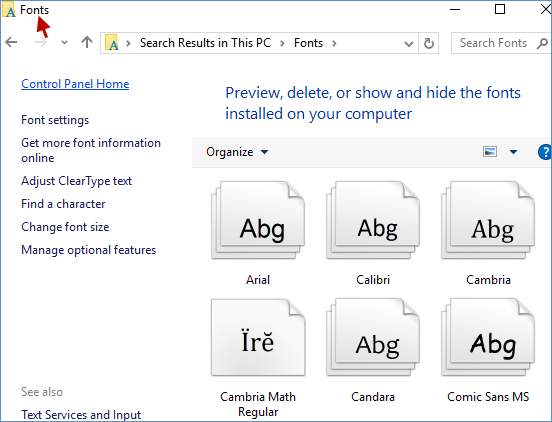
Task: Select 'Search Results in This PC' breadcrumb
Action: pos(205,43)
